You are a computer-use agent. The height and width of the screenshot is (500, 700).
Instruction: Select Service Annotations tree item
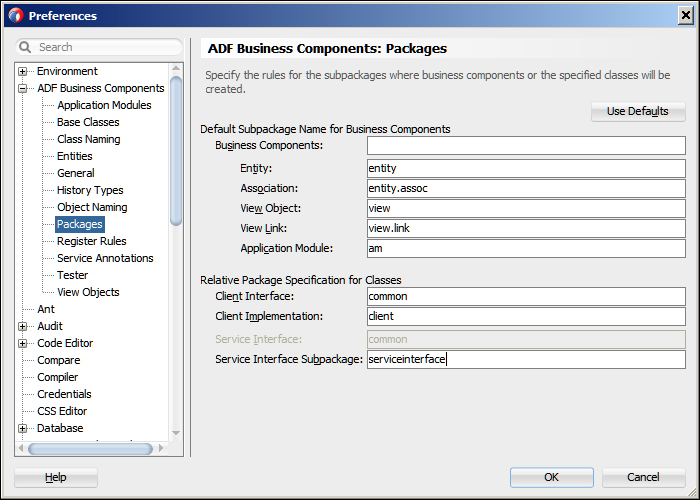105,258
